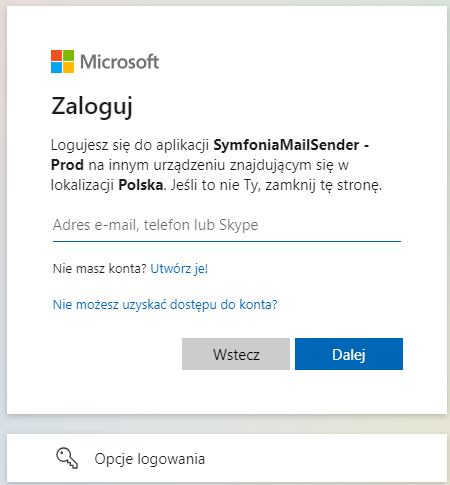450x485 pixels.
Task: Focus the Adres e-mail, telefon lub Skype field
Action: coord(227,225)
